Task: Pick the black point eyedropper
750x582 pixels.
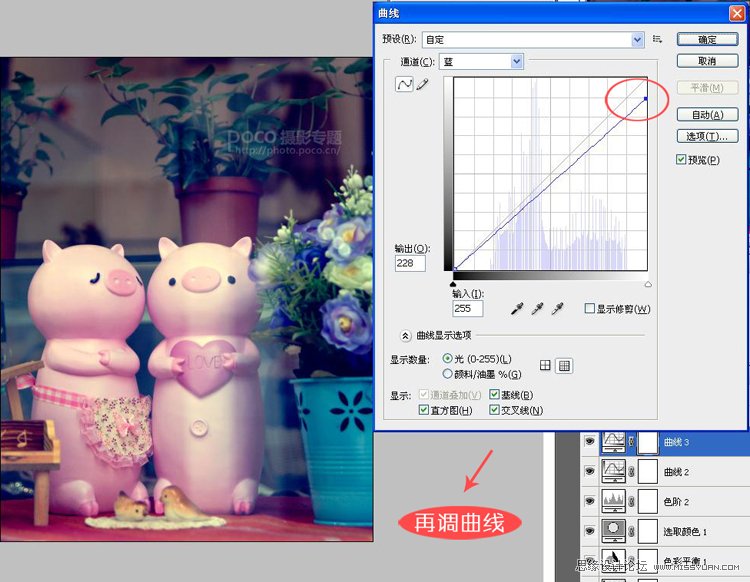Action: [517, 309]
